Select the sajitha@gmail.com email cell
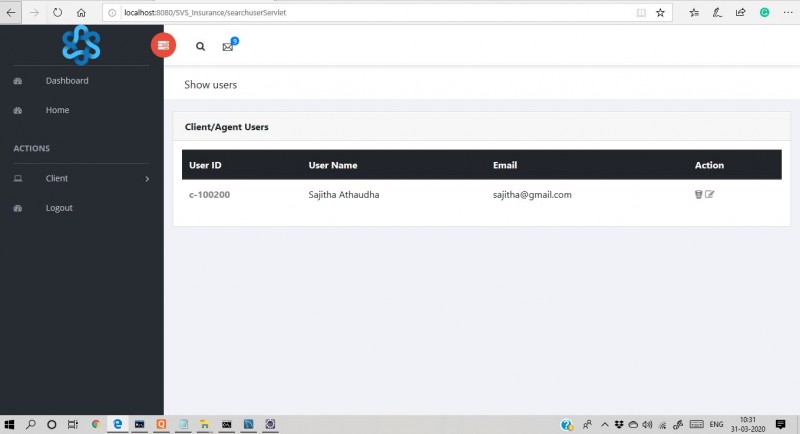800x434 pixels. tap(532, 195)
